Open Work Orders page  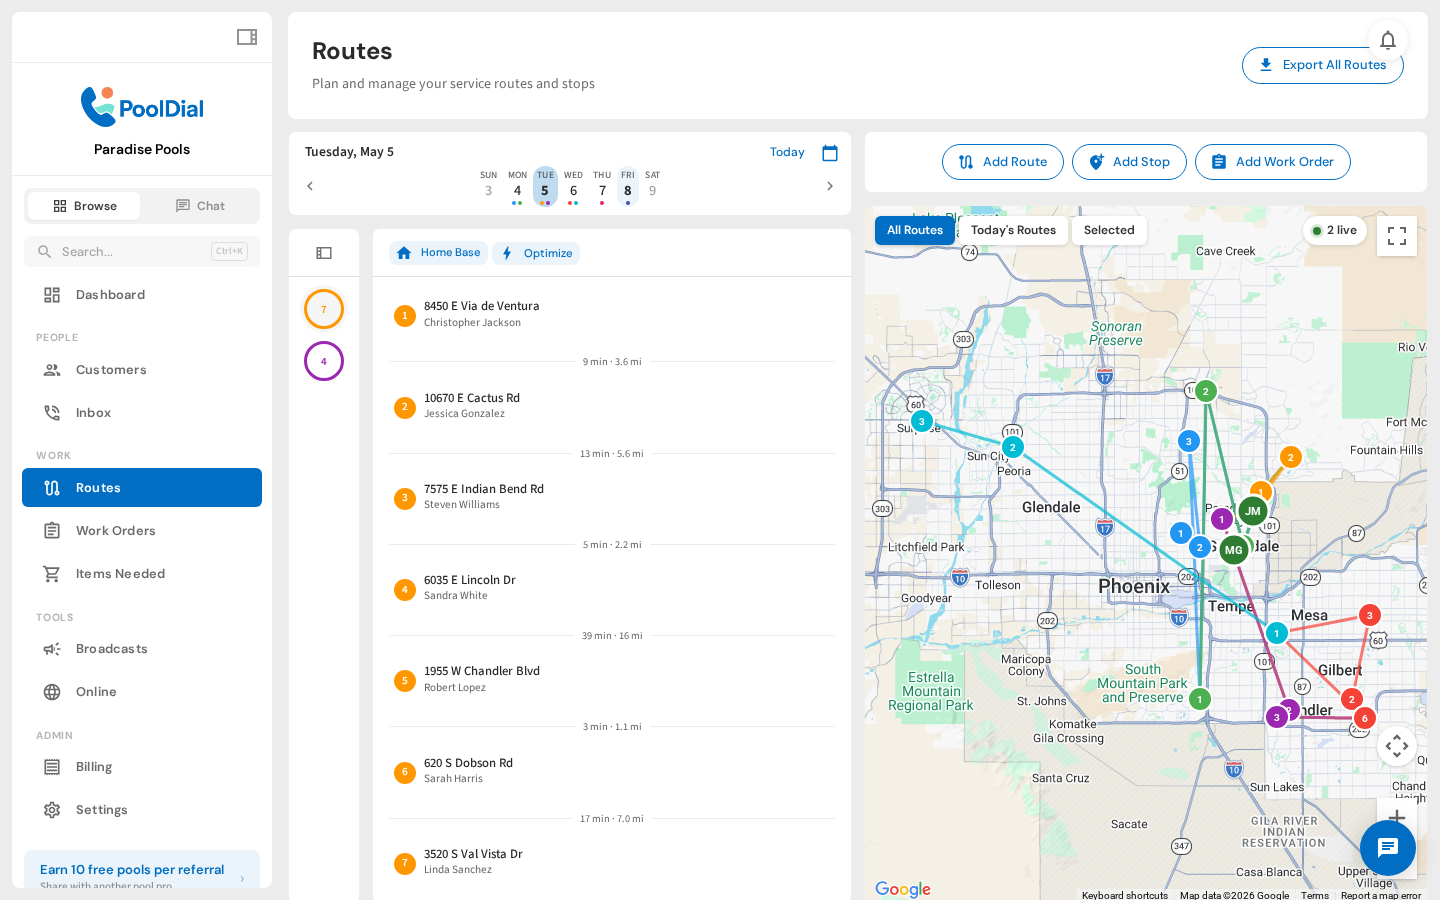[142, 531]
